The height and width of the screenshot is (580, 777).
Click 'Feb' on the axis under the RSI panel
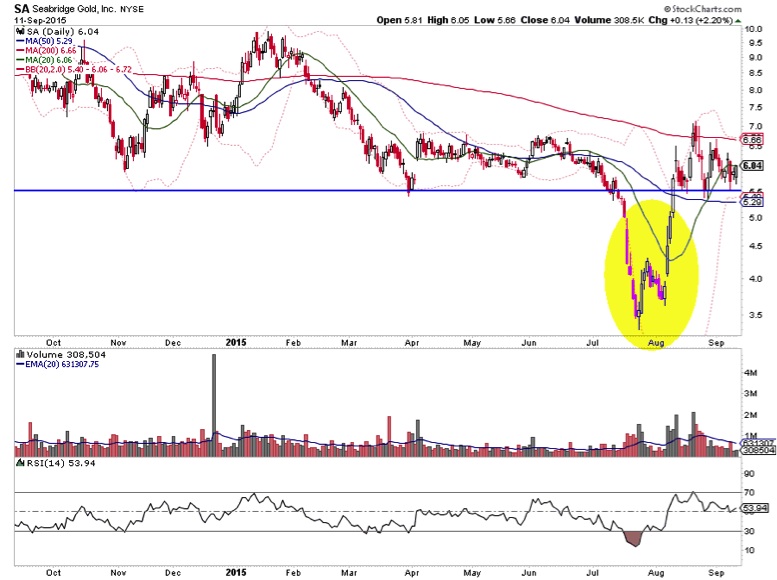293,573
